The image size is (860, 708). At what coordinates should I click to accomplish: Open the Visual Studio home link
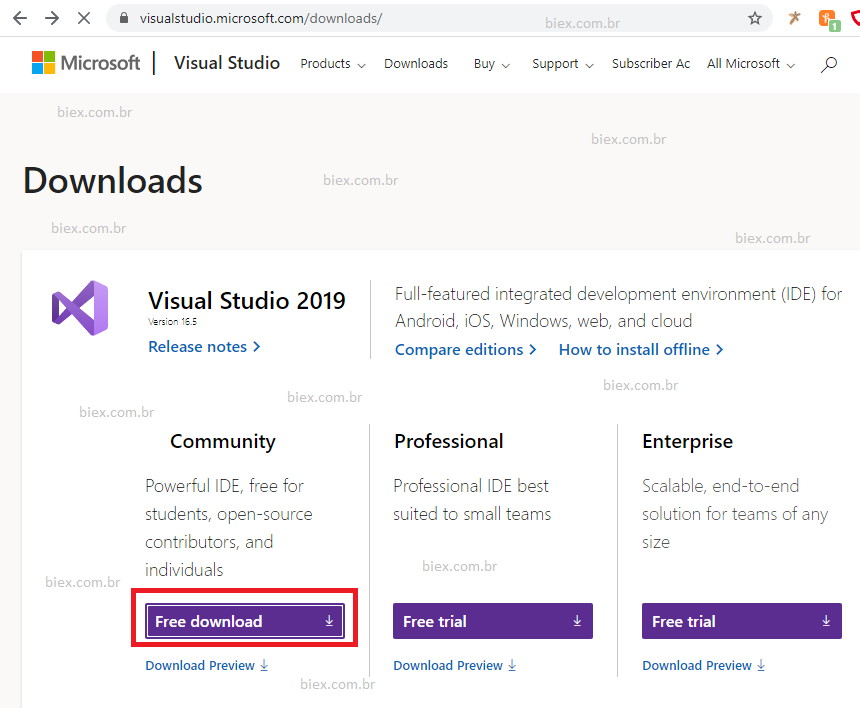(x=227, y=63)
